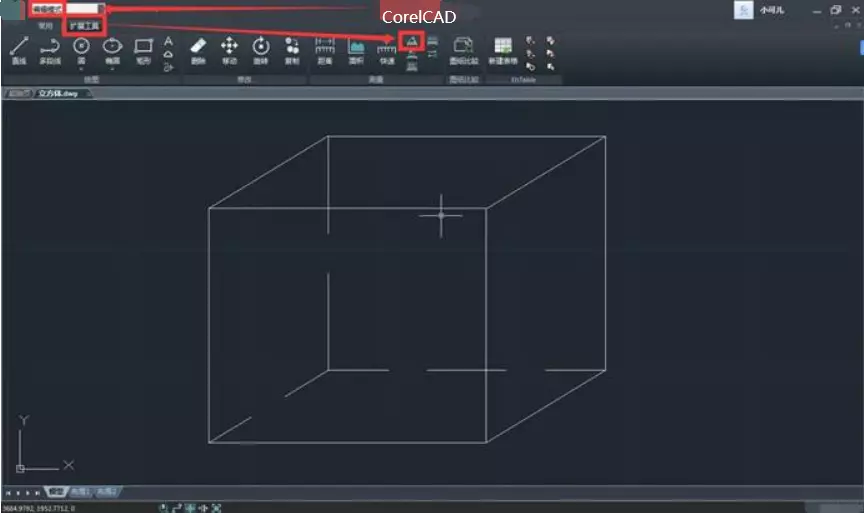This screenshot has width=864, height=513.
Task: Switch to the 常用 ribbon tab
Action: [45, 26]
